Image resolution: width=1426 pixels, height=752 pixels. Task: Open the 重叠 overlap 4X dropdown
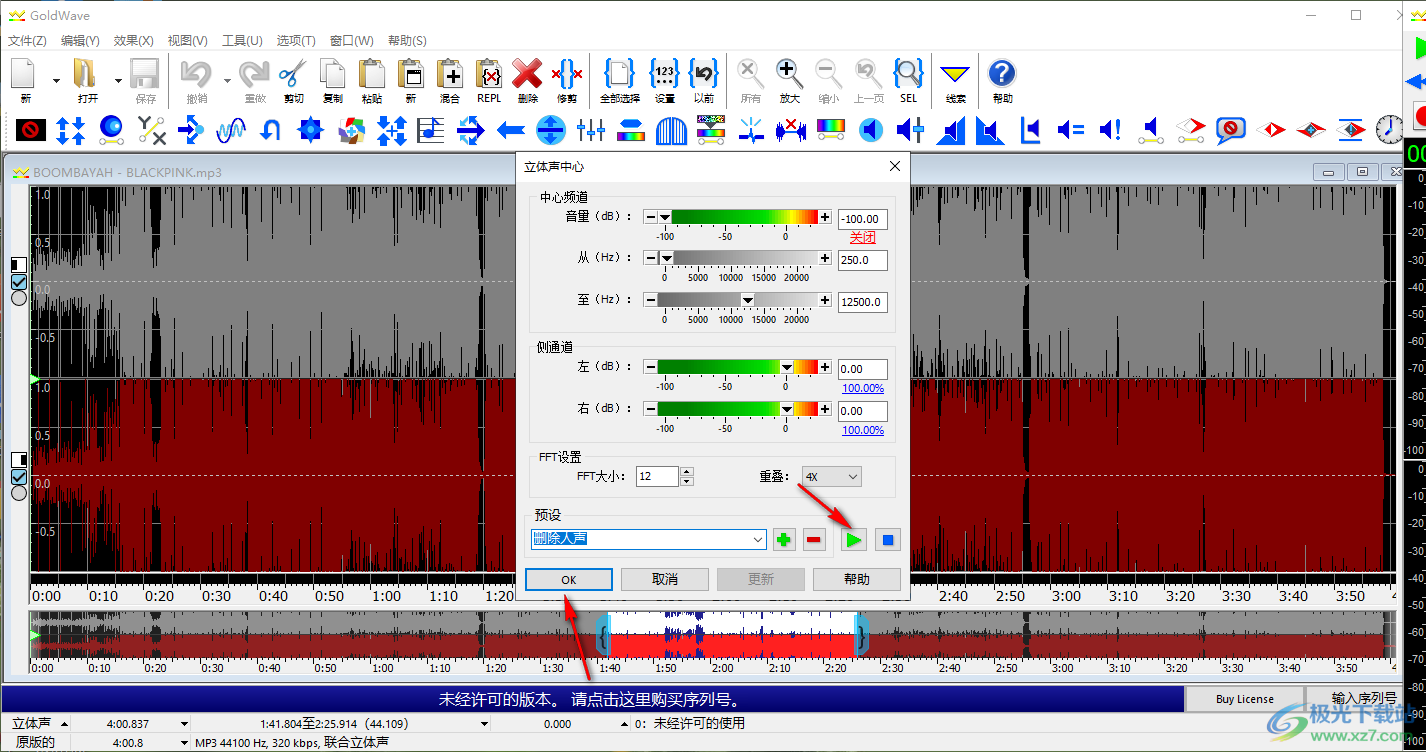point(831,477)
